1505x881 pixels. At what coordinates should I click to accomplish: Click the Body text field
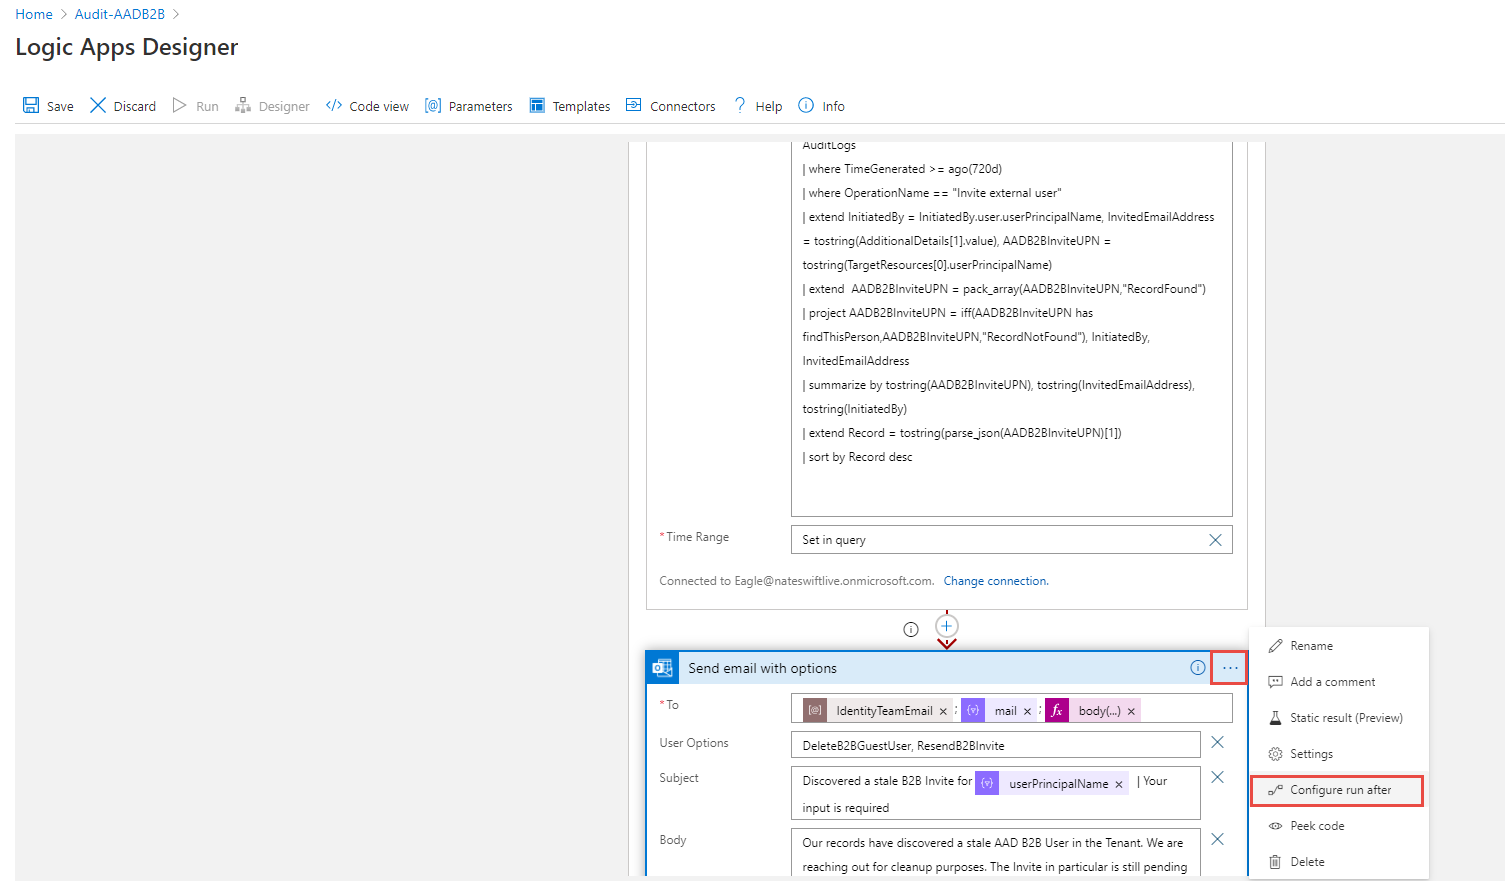coord(995,854)
